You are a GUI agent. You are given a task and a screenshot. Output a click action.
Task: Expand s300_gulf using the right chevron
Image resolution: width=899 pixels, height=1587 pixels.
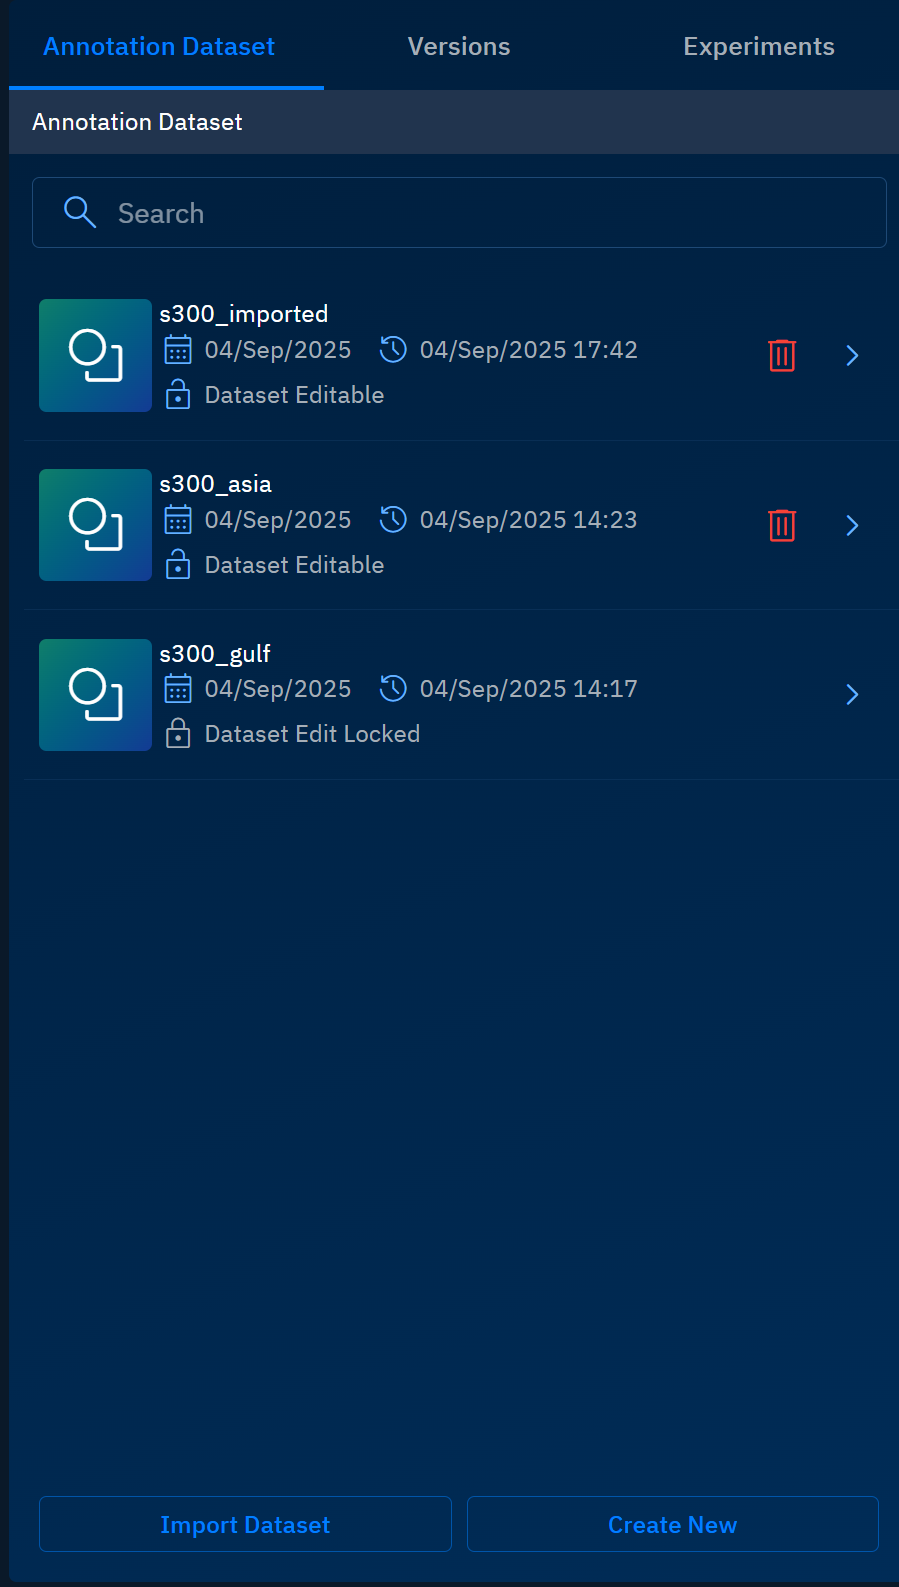(852, 694)
